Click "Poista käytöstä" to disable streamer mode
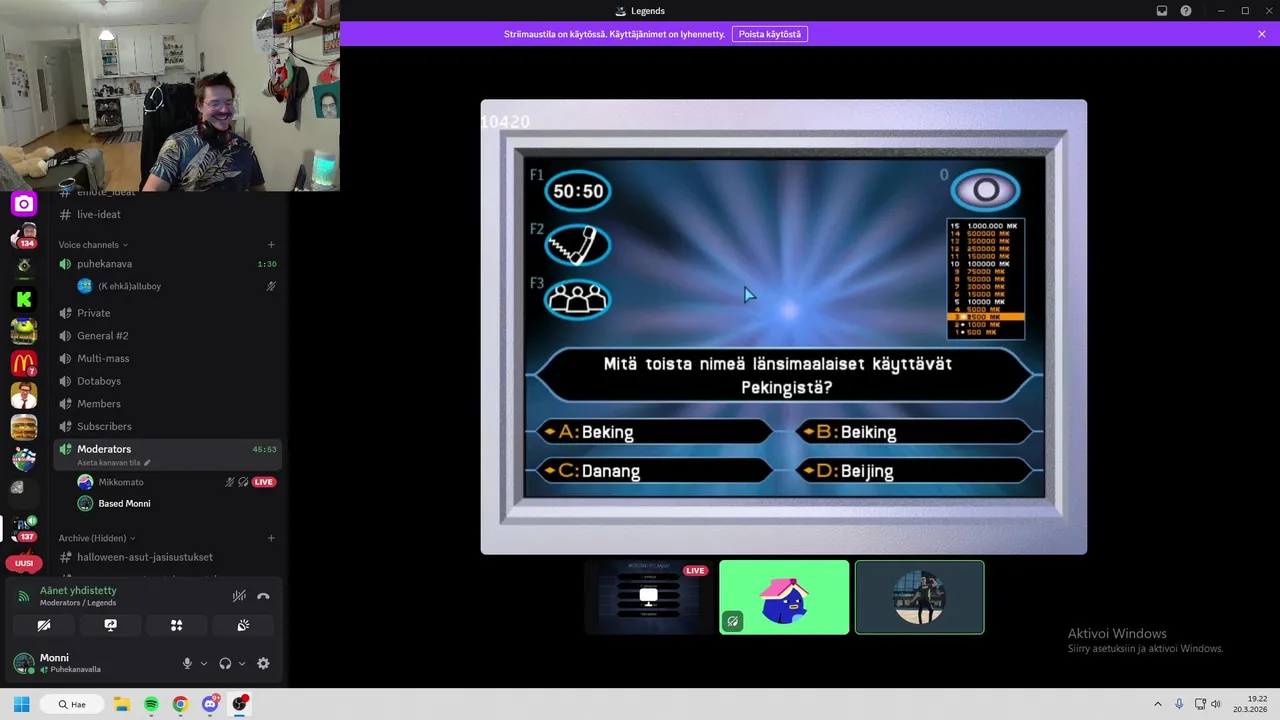This screenshot has height=720, width=1280. pos(770,34)
